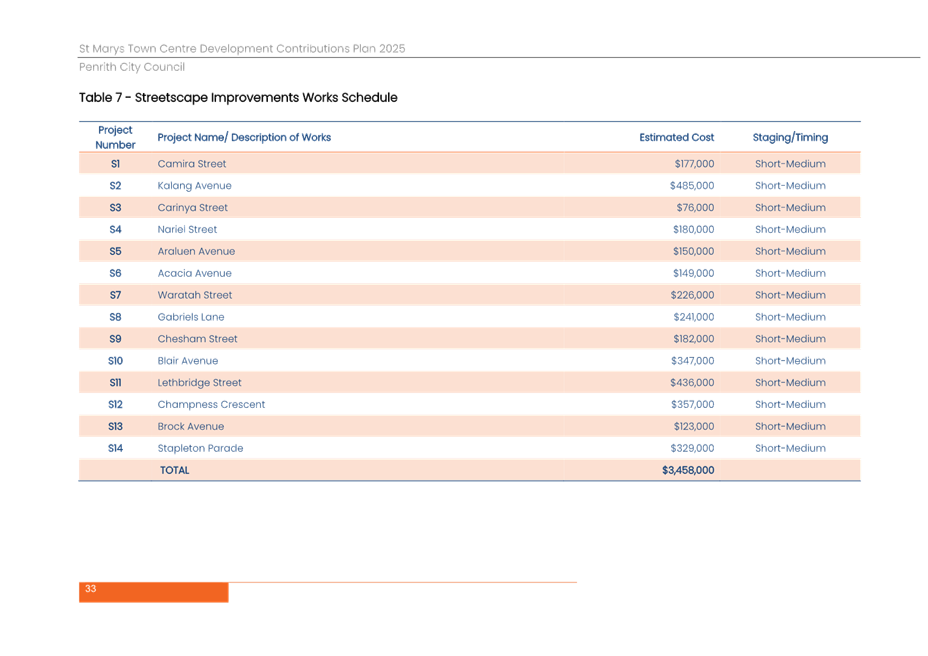This screenshot has width=928, height=656.
Task: Select the Lethbridge Street entry
Action: pos(200,383)
